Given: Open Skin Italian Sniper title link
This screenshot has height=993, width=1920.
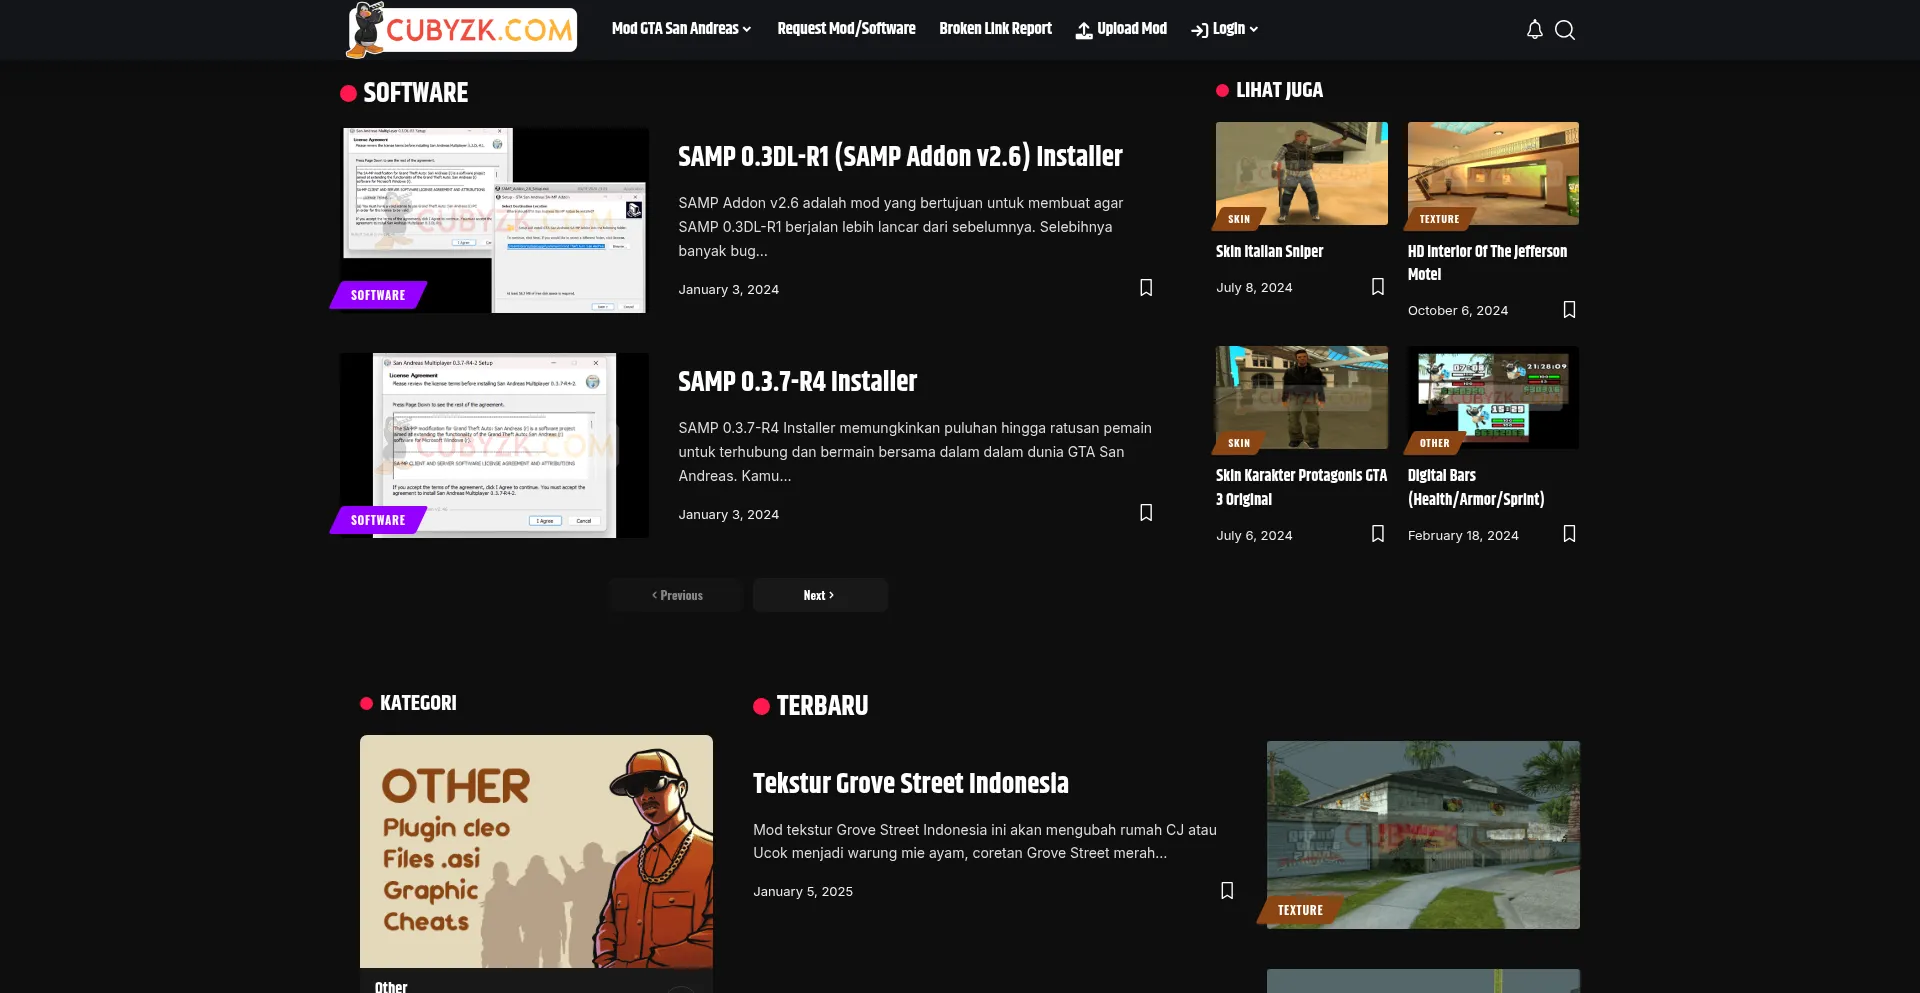Looking at the screenshot, I should (1269, 252).
